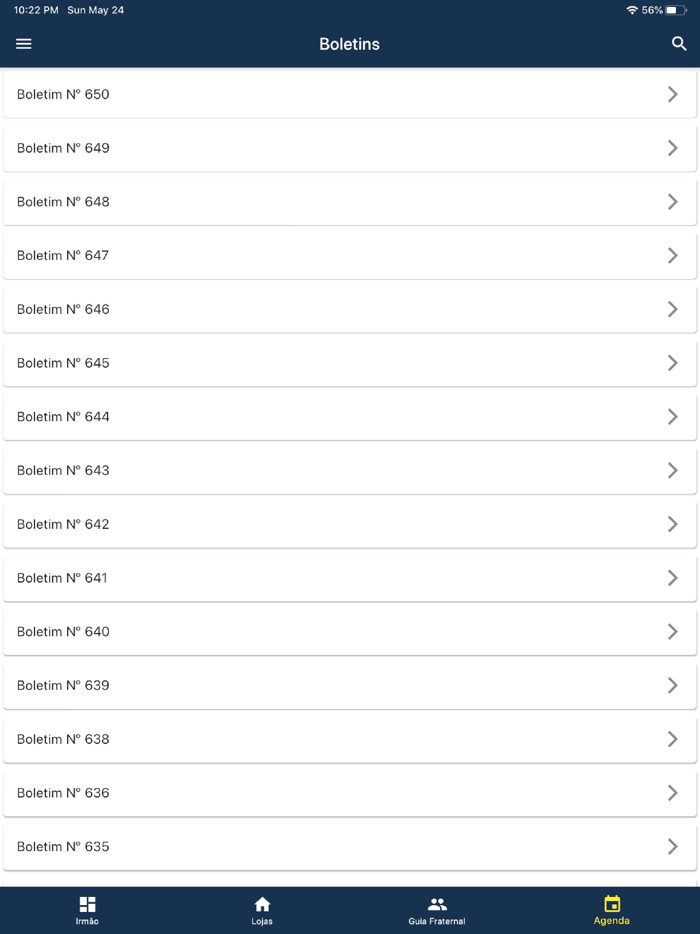Tap the Lojas home icon

tap(262, 904)
